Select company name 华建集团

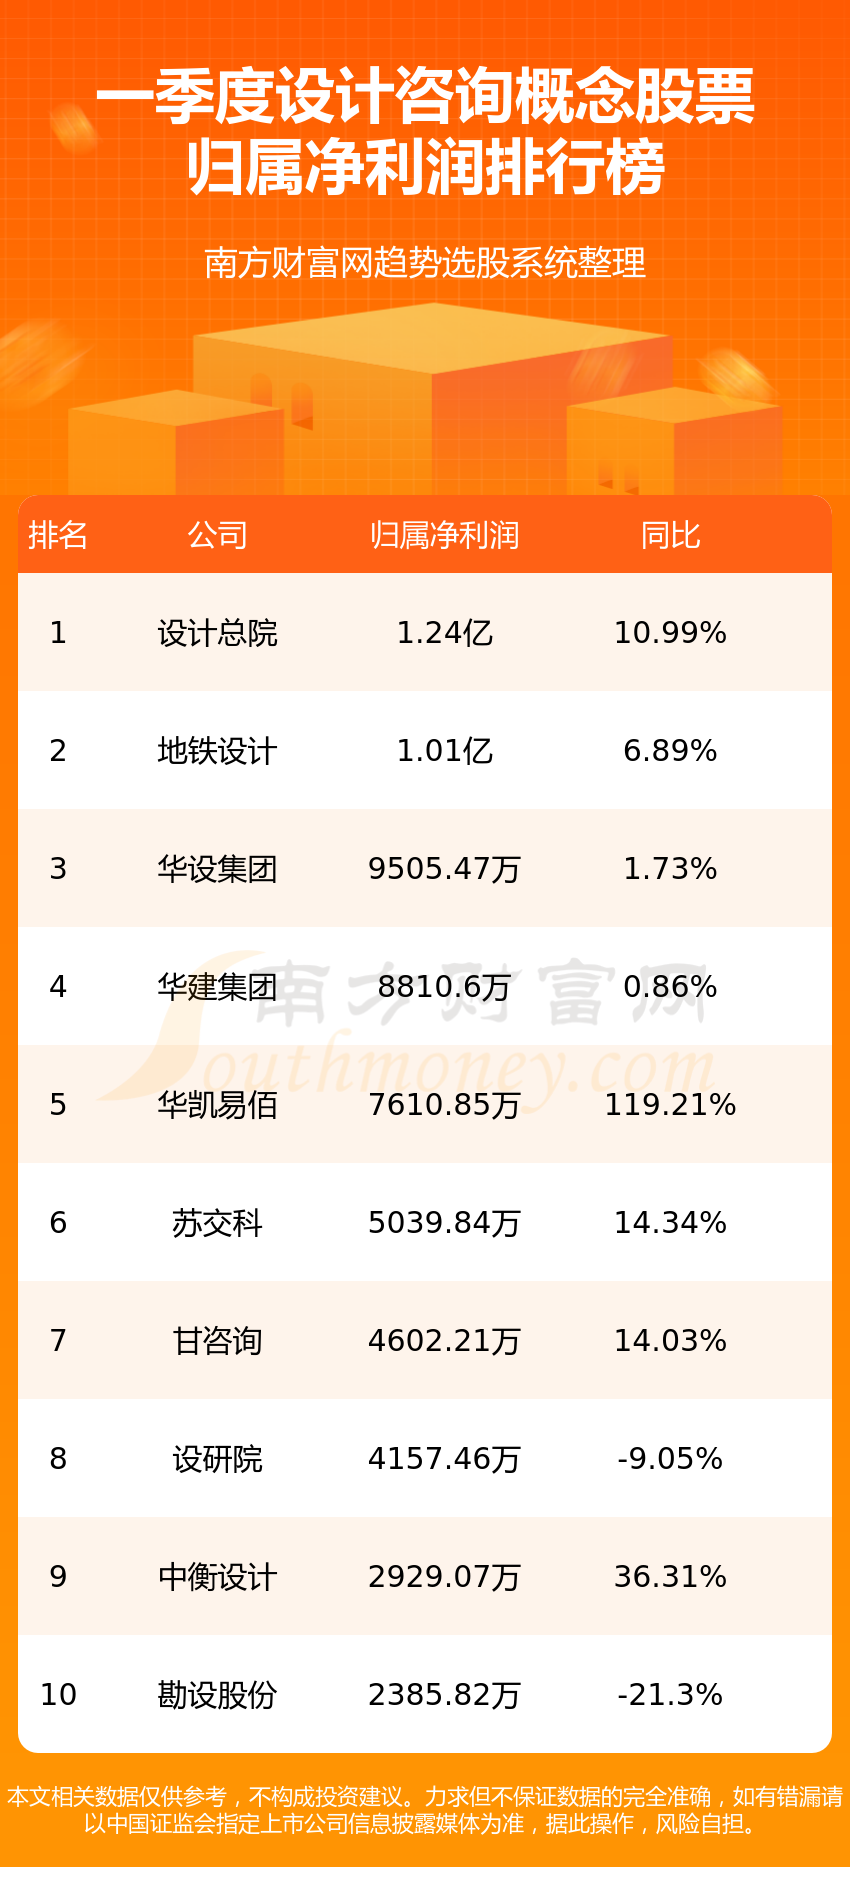[217, 987]
